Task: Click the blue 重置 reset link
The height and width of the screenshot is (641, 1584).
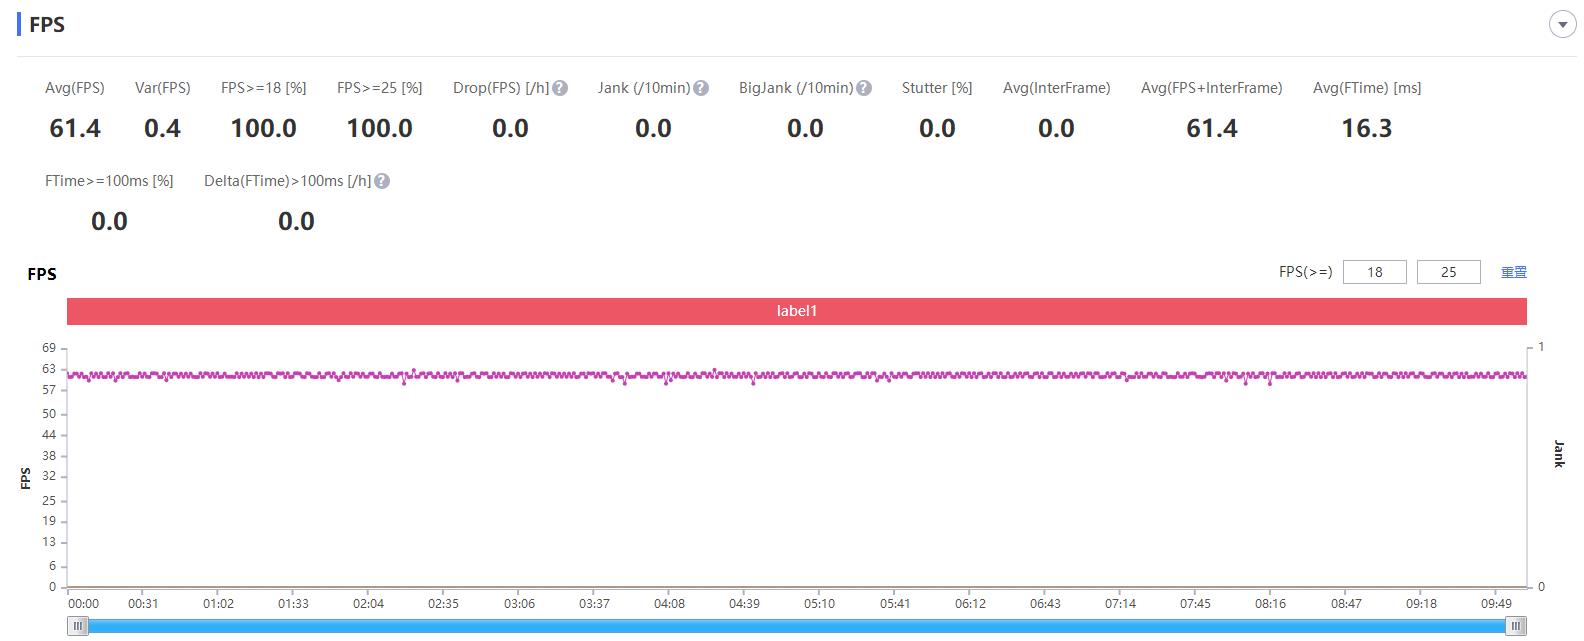Action: point(1513,272)
